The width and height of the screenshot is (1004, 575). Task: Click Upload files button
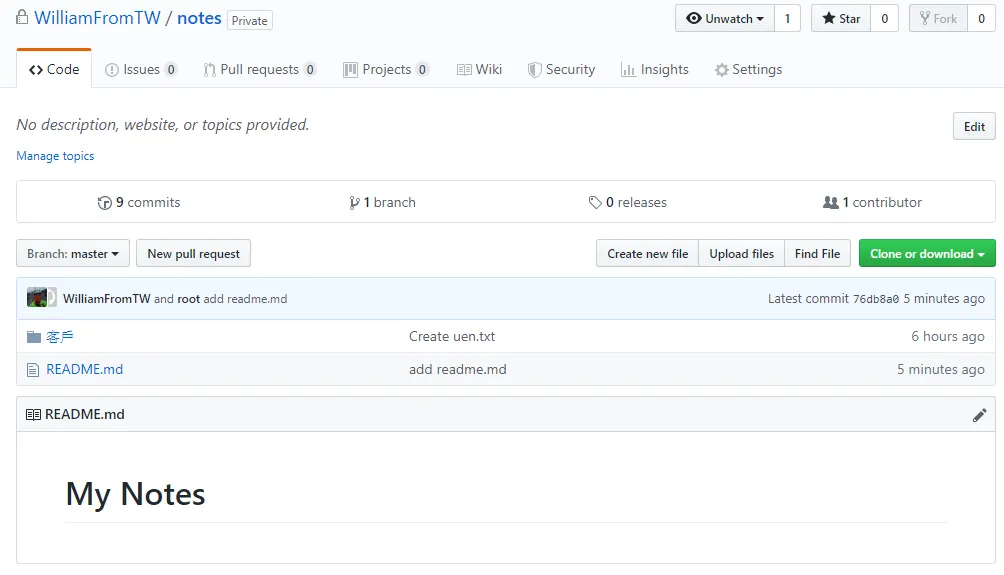(741, 254)
